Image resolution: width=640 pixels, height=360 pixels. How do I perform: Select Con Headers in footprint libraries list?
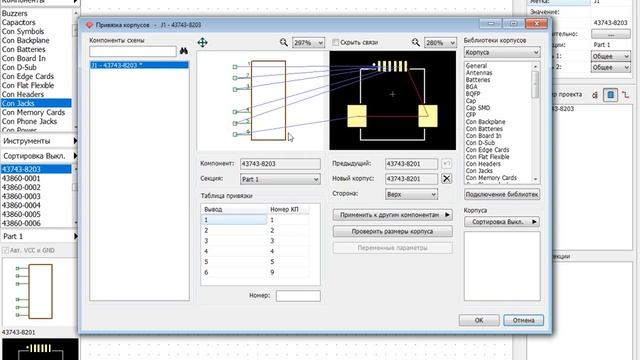click(483, 164)
